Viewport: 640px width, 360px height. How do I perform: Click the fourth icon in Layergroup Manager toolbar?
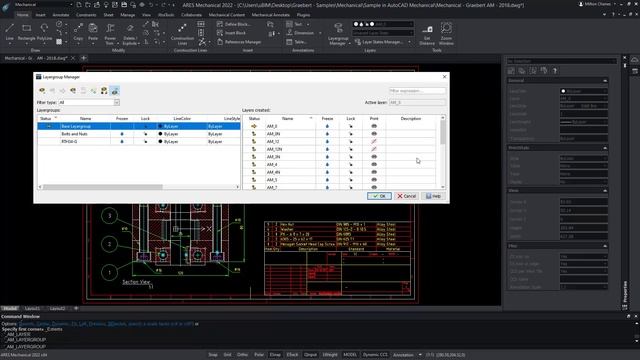(73, 91)
